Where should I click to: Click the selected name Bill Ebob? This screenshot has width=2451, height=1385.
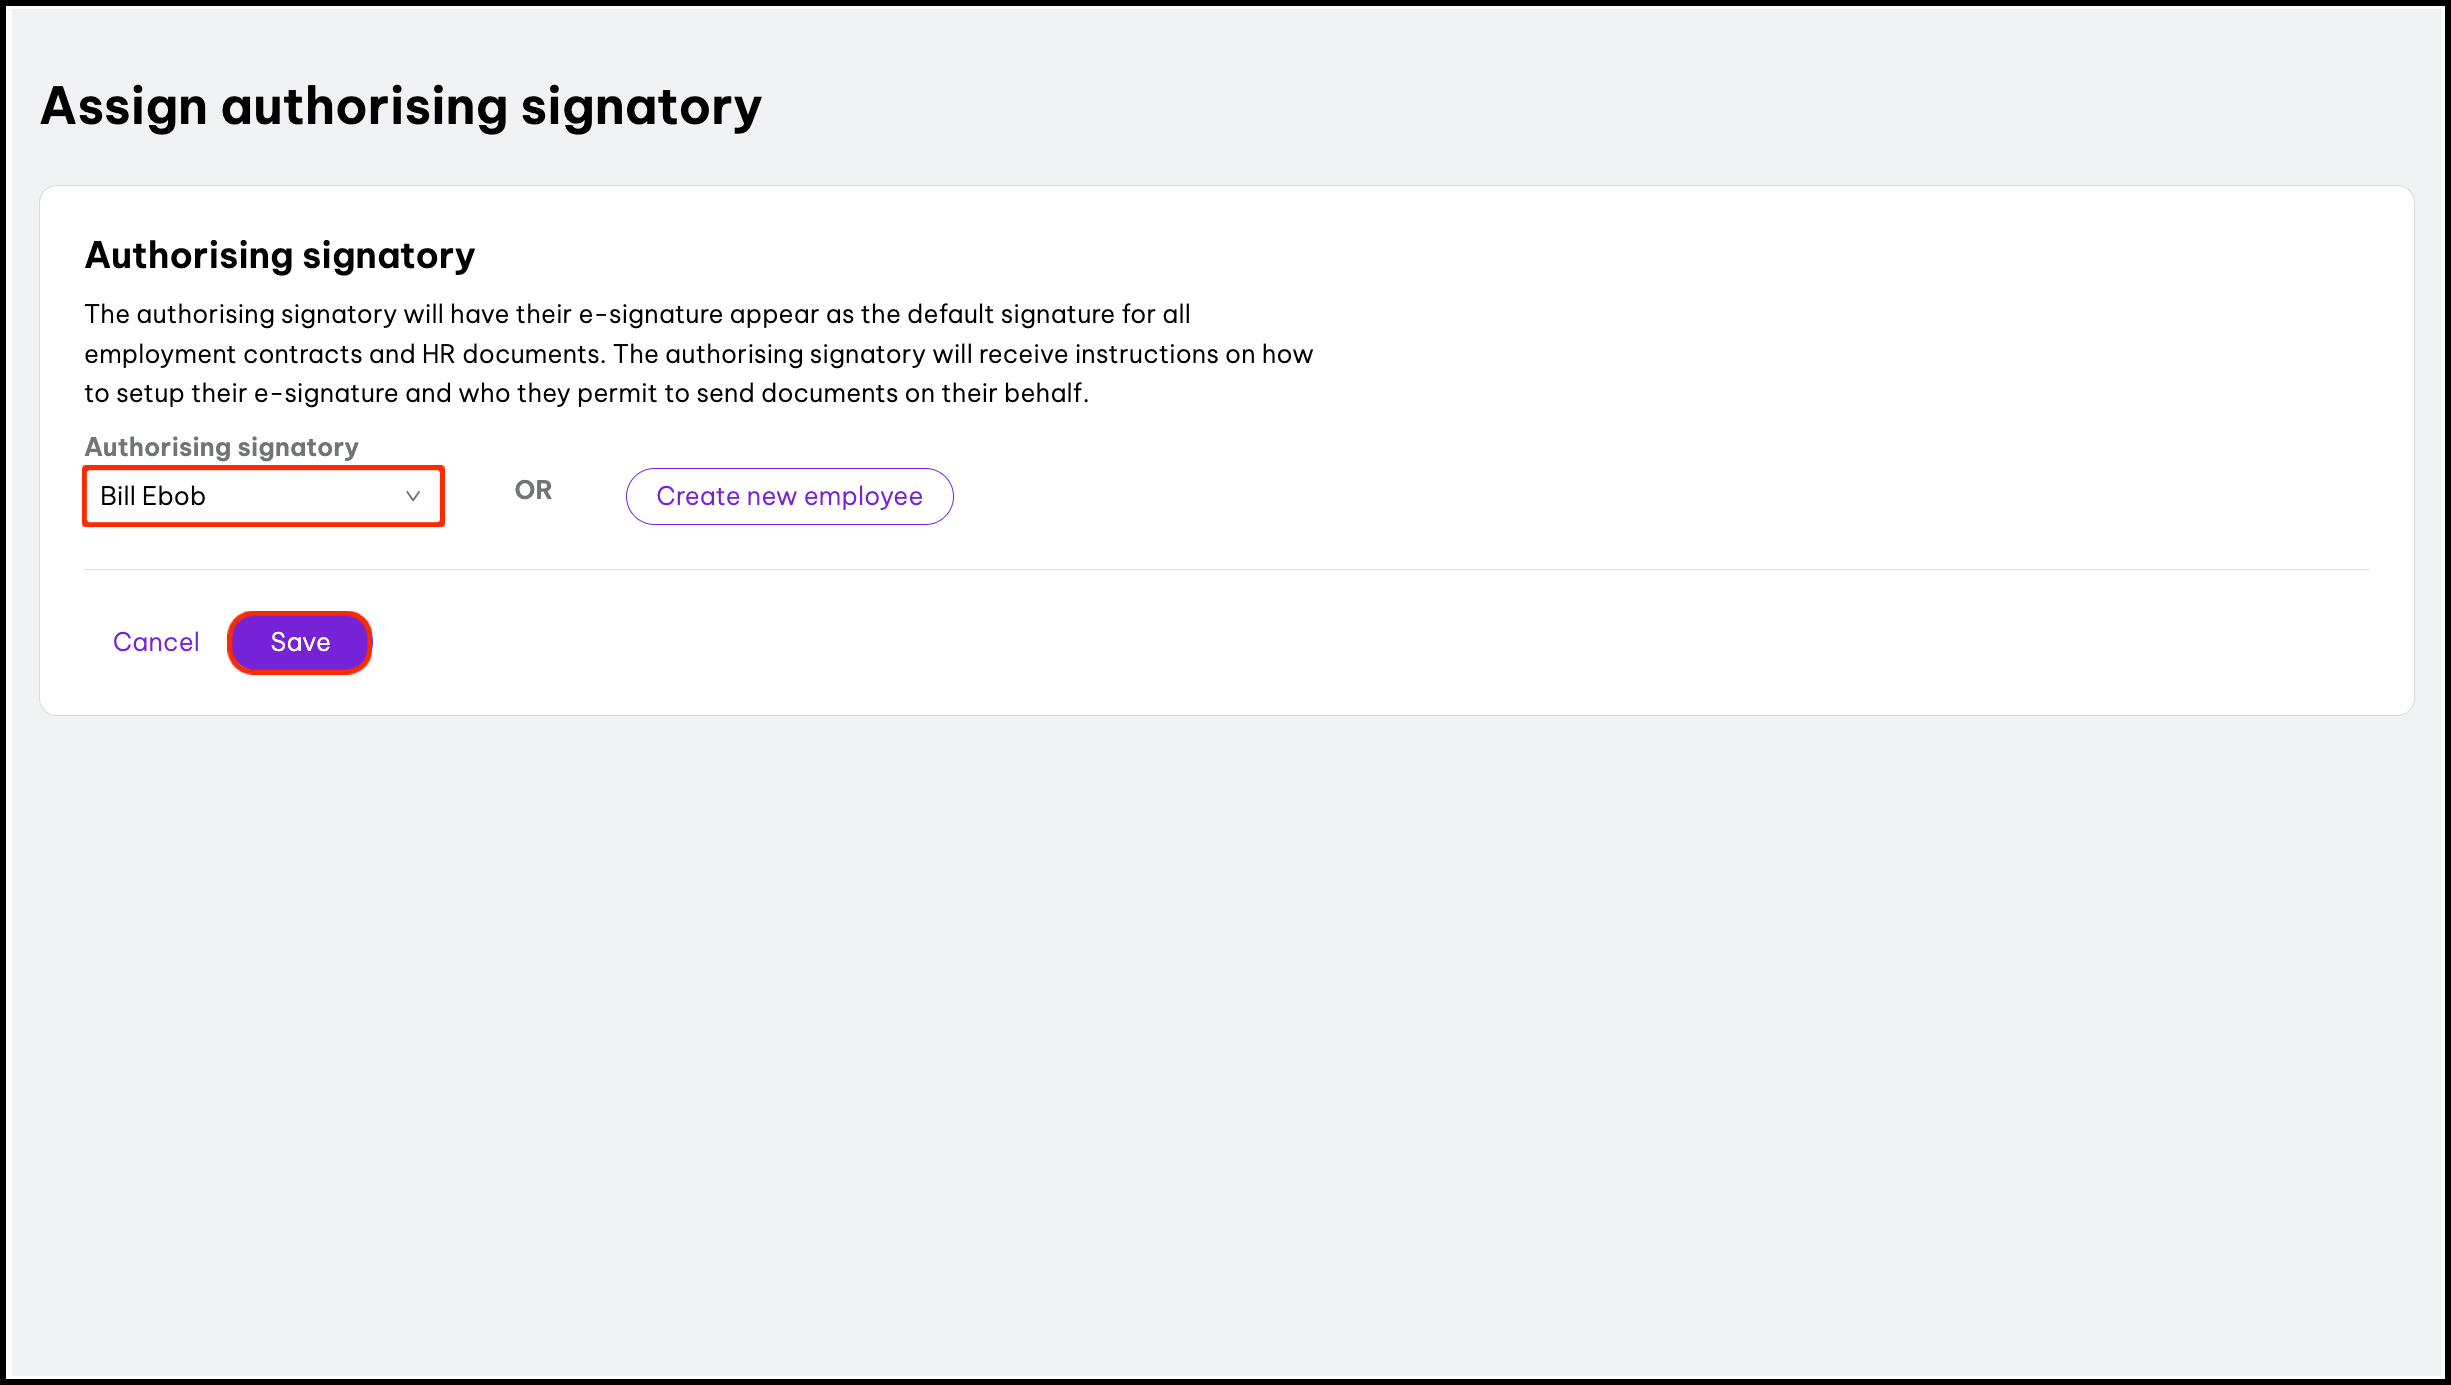tap(153, 496)
